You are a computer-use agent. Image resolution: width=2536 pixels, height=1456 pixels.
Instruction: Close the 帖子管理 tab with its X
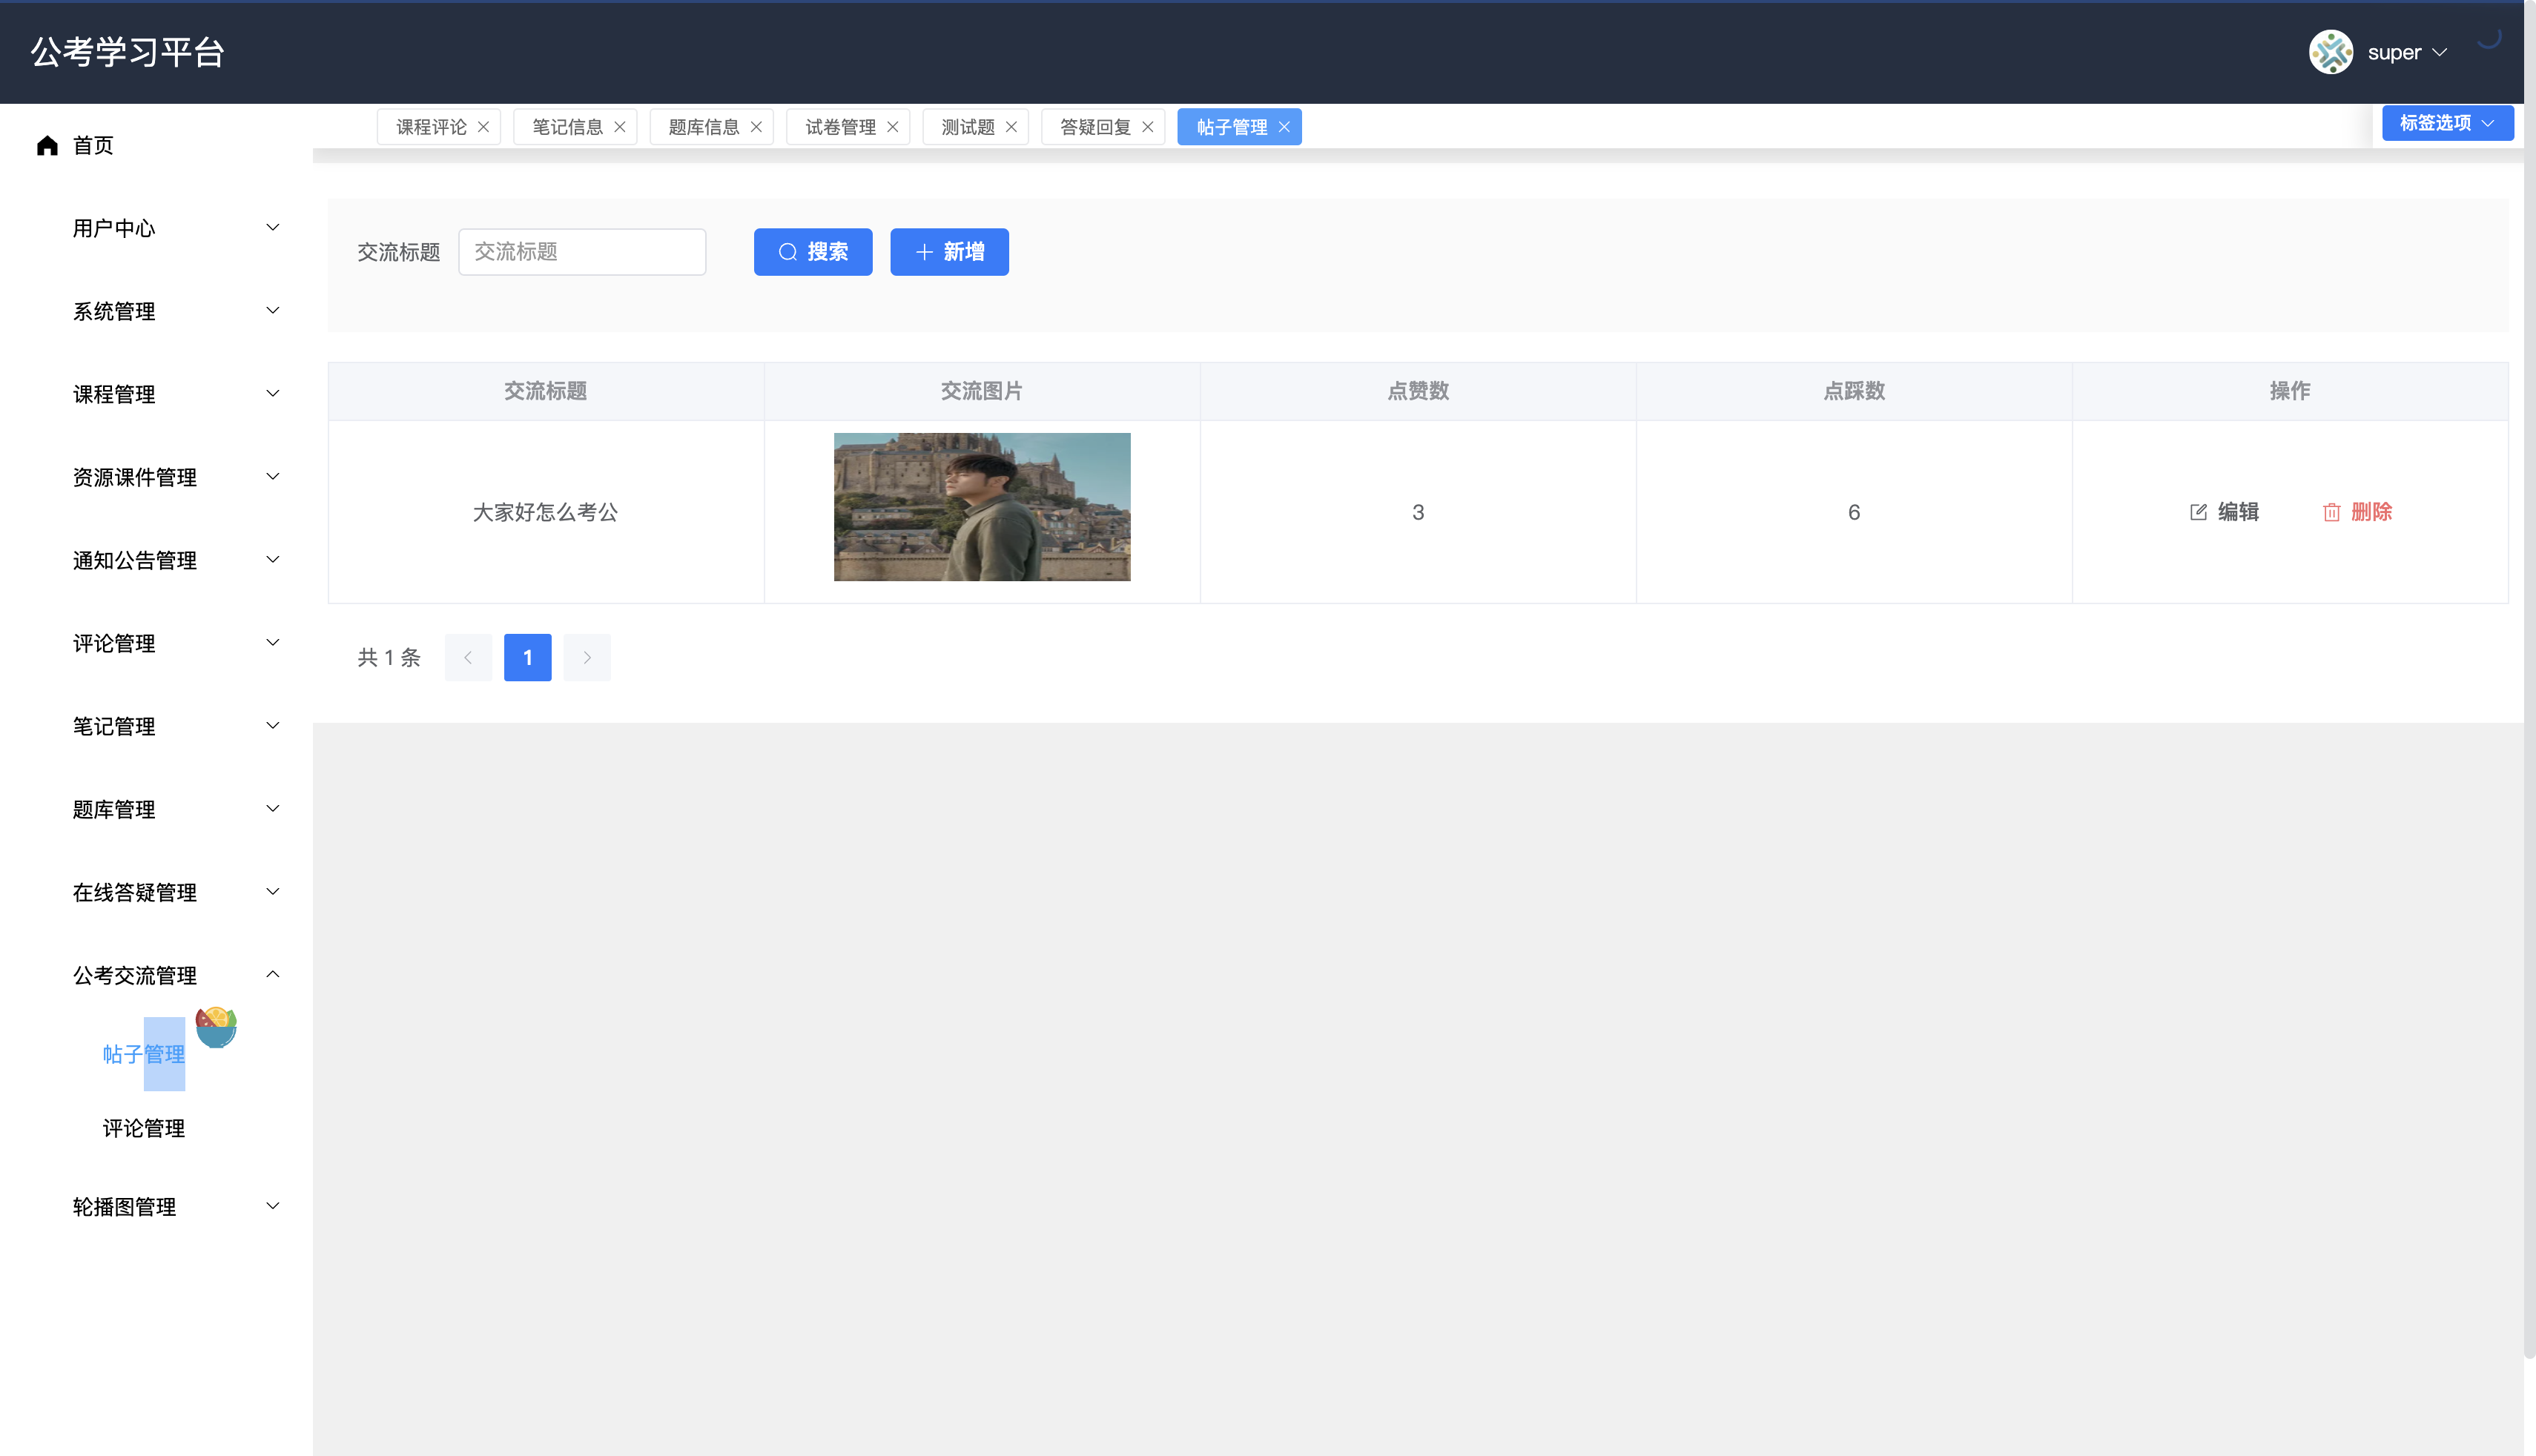click(1284, 127)
